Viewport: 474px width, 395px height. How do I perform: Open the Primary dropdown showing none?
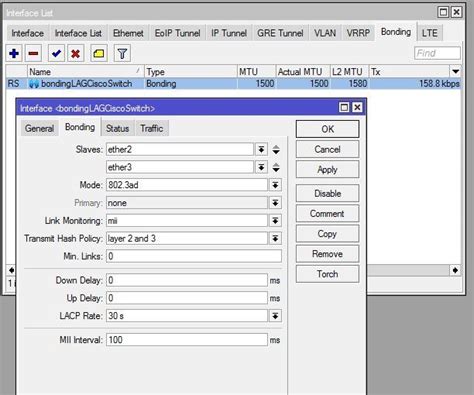coord(275,203)
